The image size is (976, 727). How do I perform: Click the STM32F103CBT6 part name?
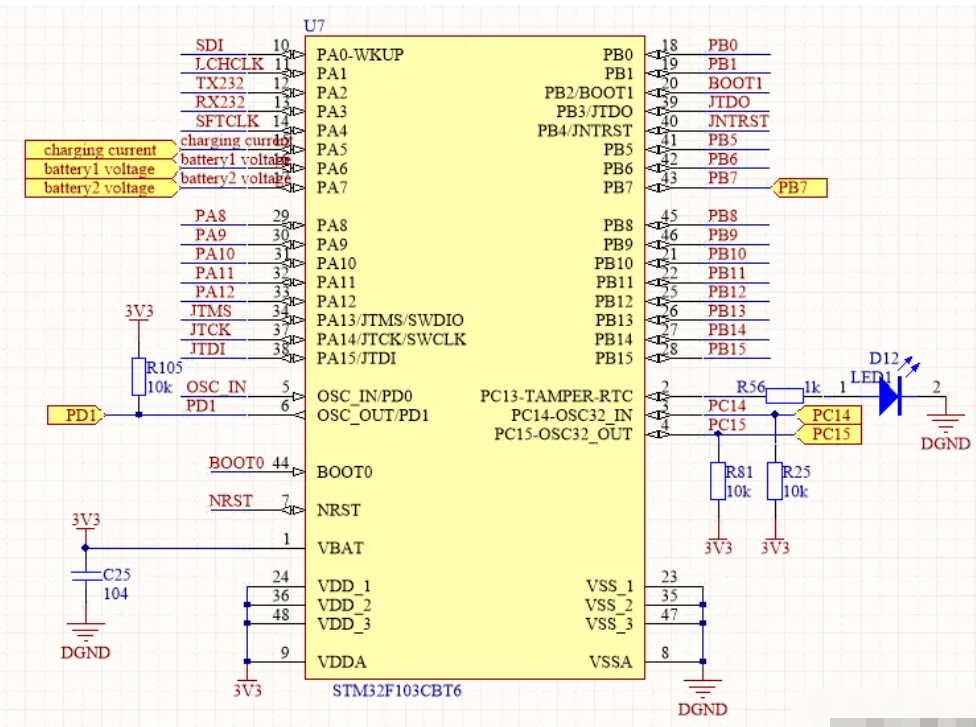pos(397,690)
